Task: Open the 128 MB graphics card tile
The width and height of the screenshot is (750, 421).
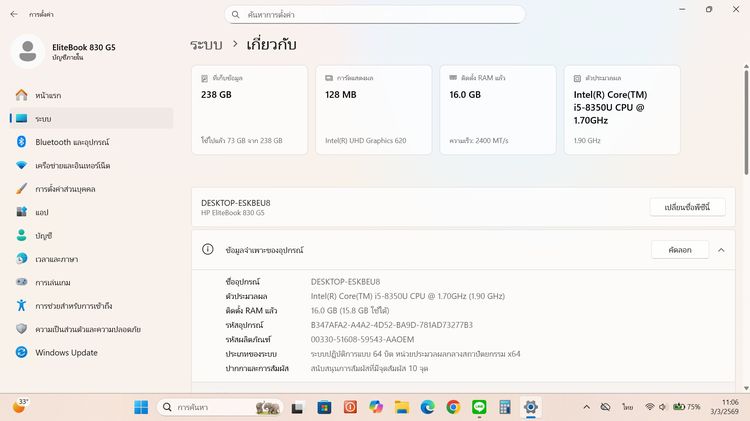Action: pyautogui.click(x=374, y=110)
